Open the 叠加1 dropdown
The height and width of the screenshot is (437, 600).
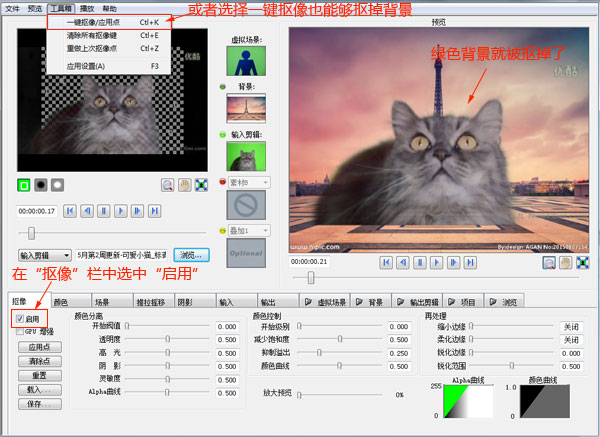(x=249, y=231)
